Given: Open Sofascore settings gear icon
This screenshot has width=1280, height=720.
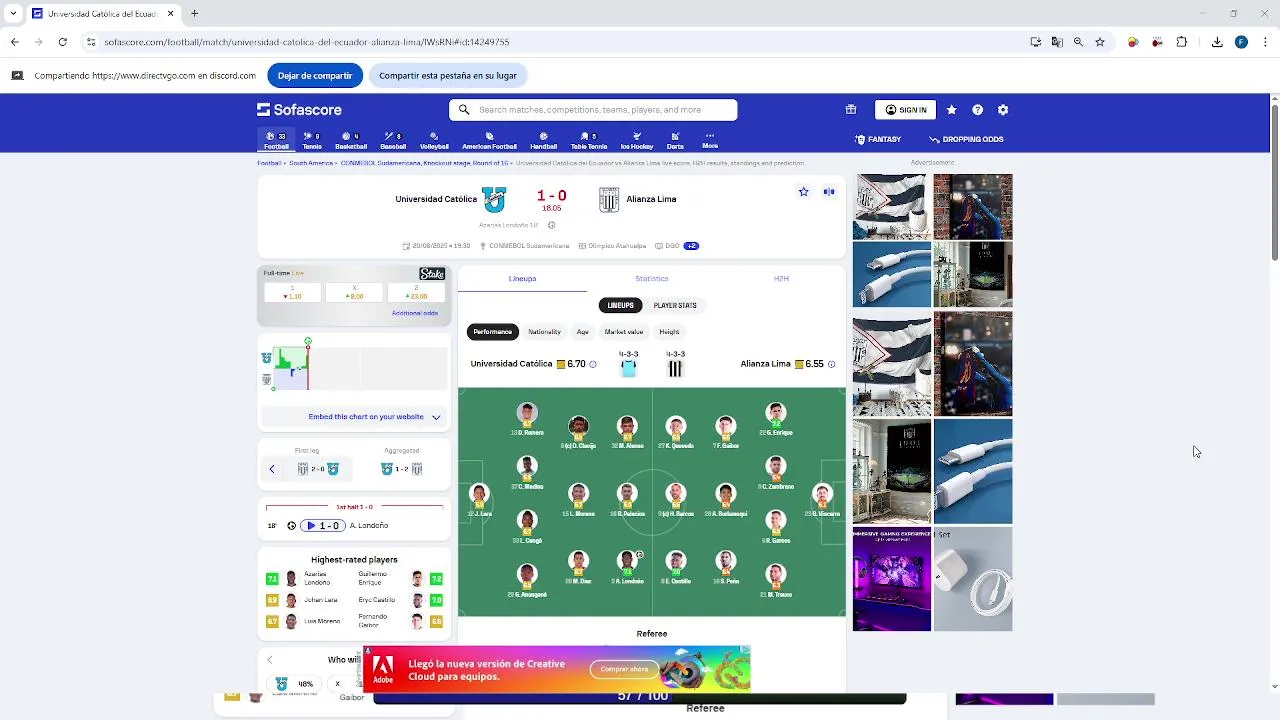Looking at the screenshot, I should pyautogui.click(x=1003, y=110).
